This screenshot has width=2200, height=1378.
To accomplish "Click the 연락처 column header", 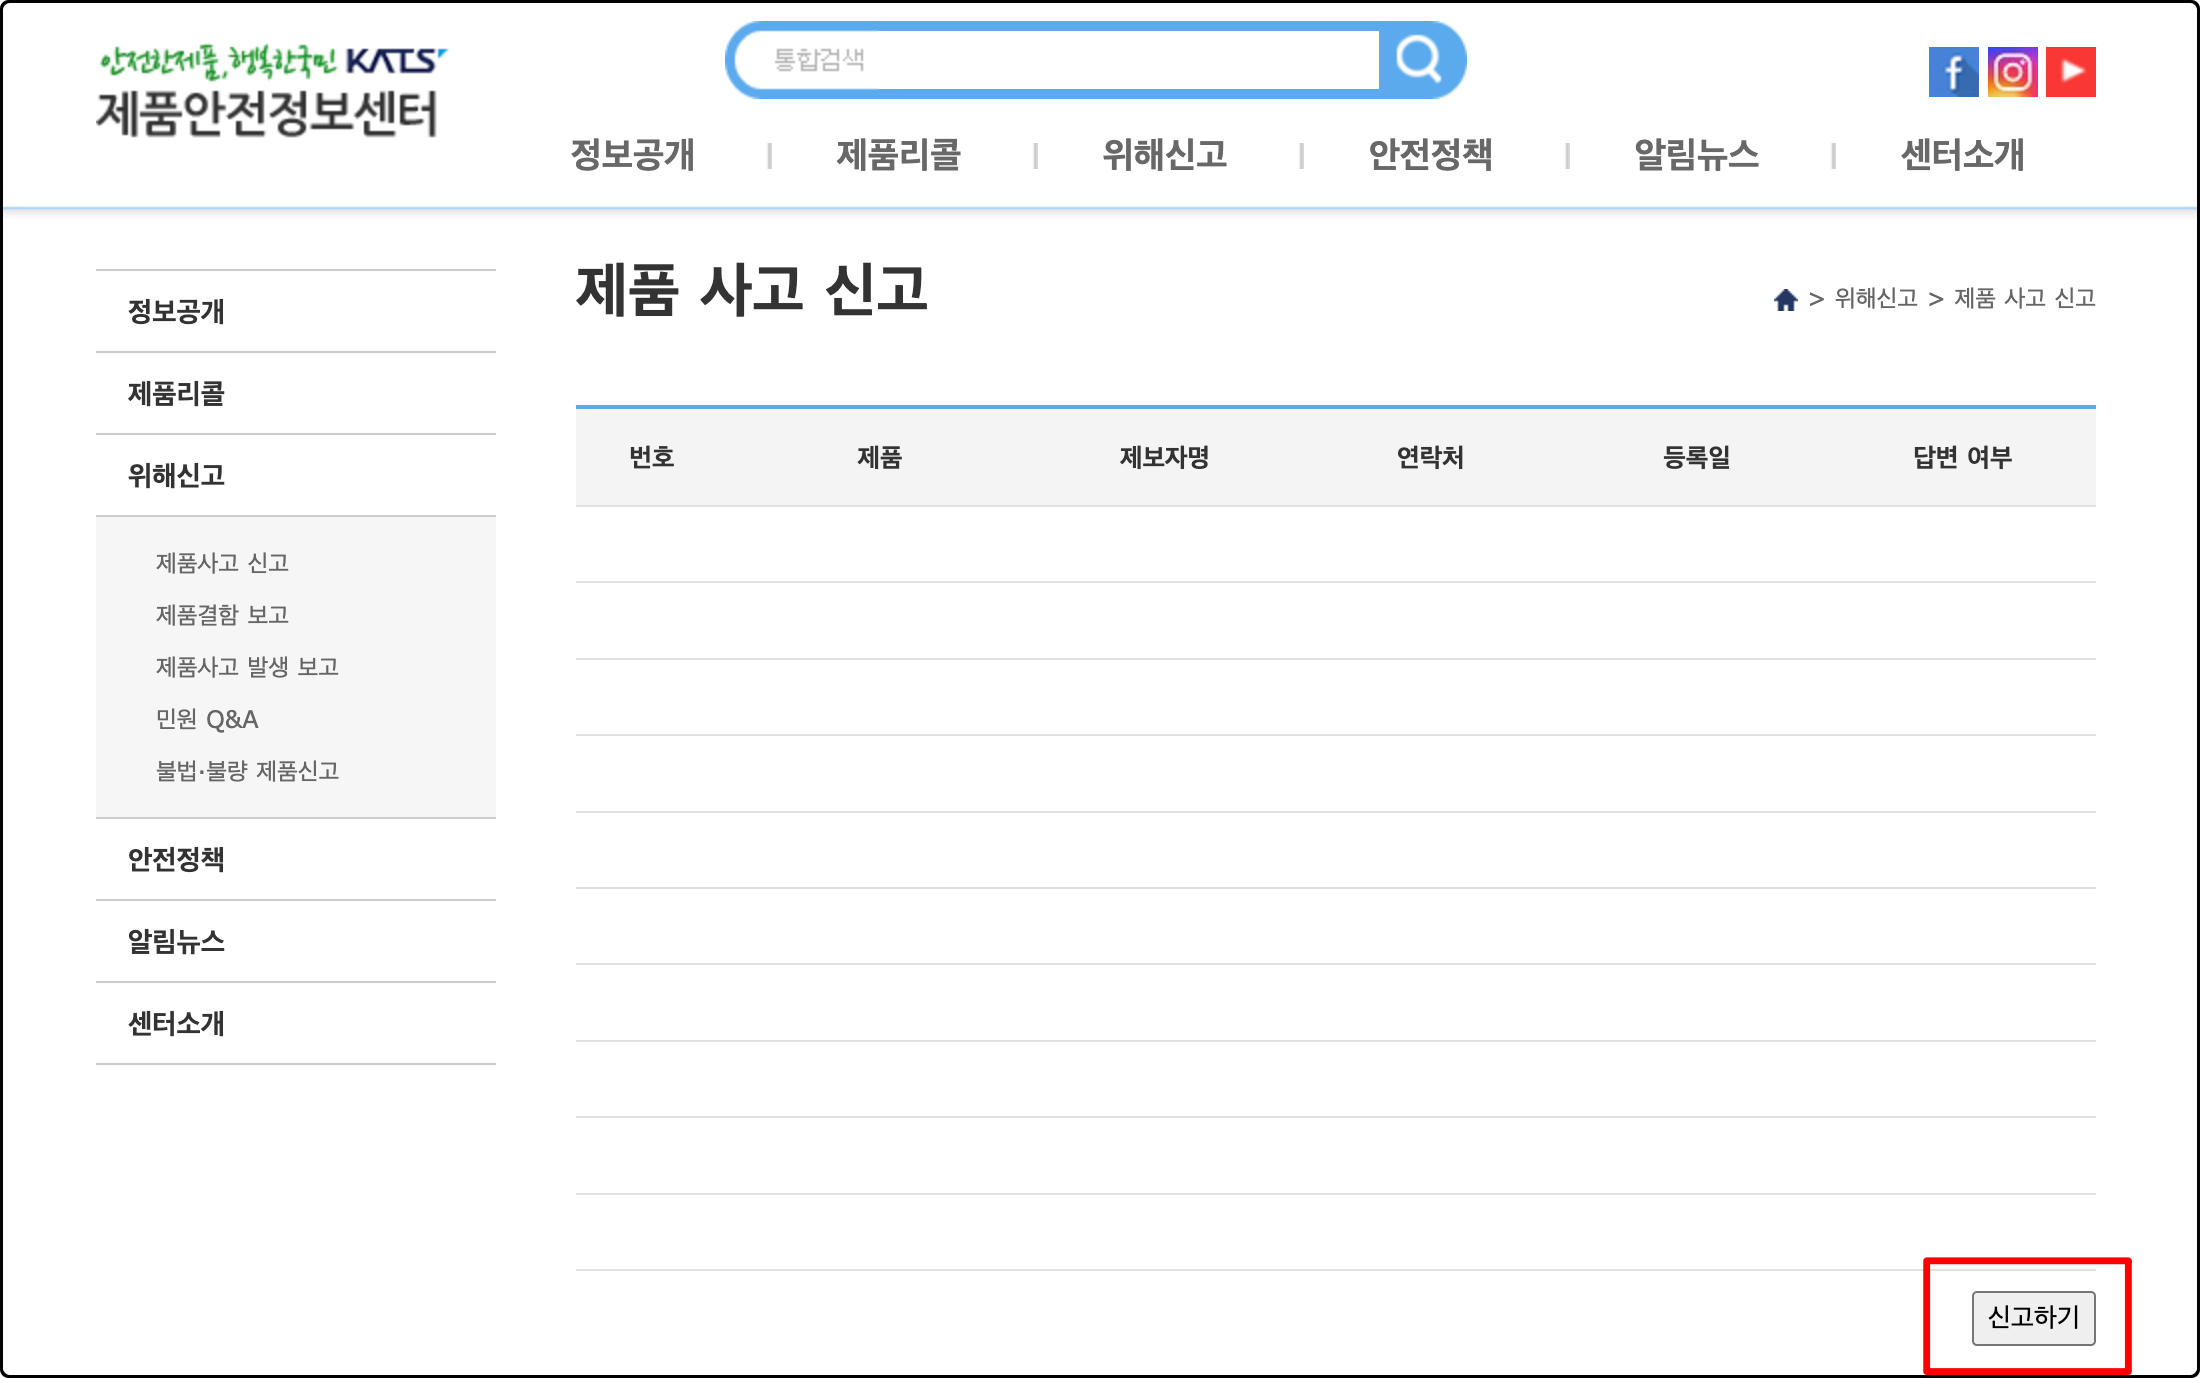I will click(1431, 457).
